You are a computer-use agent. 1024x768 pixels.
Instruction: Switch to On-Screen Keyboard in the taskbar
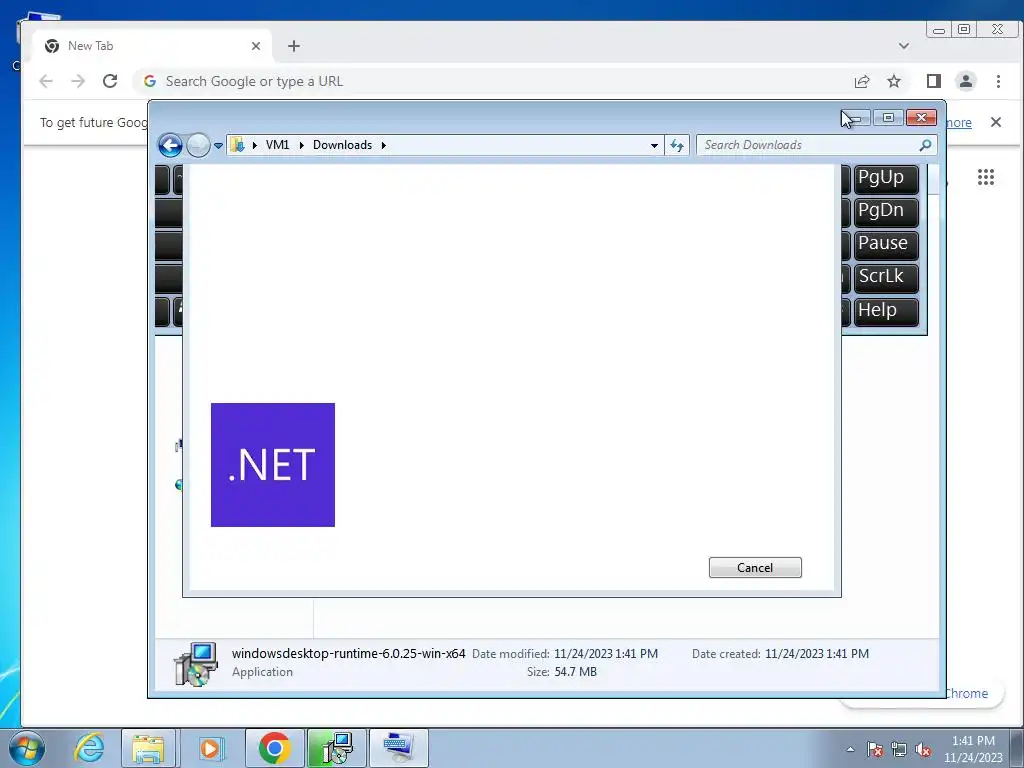pos(399,748)
